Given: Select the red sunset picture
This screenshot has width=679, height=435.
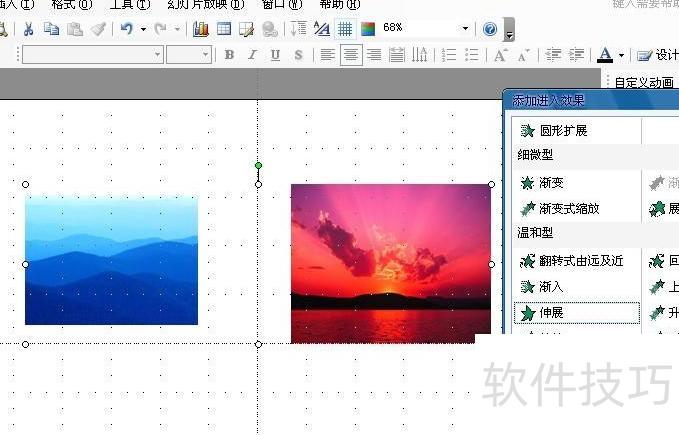Looking at the screenshot, I should (390, 263).
